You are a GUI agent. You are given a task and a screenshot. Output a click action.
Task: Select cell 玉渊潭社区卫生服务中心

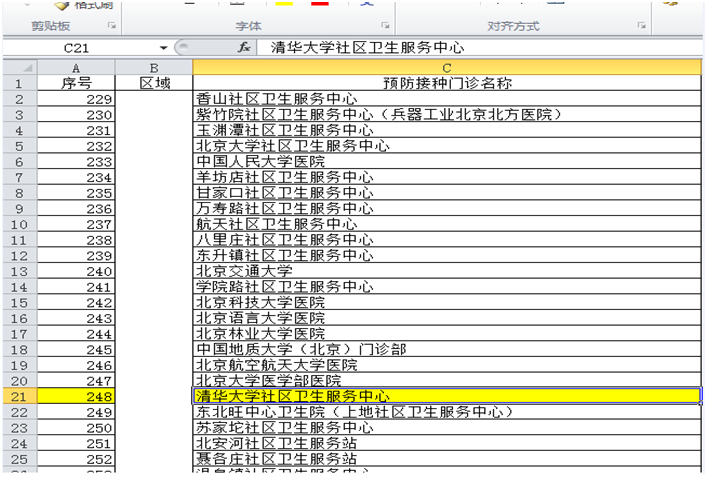(447, 130)
